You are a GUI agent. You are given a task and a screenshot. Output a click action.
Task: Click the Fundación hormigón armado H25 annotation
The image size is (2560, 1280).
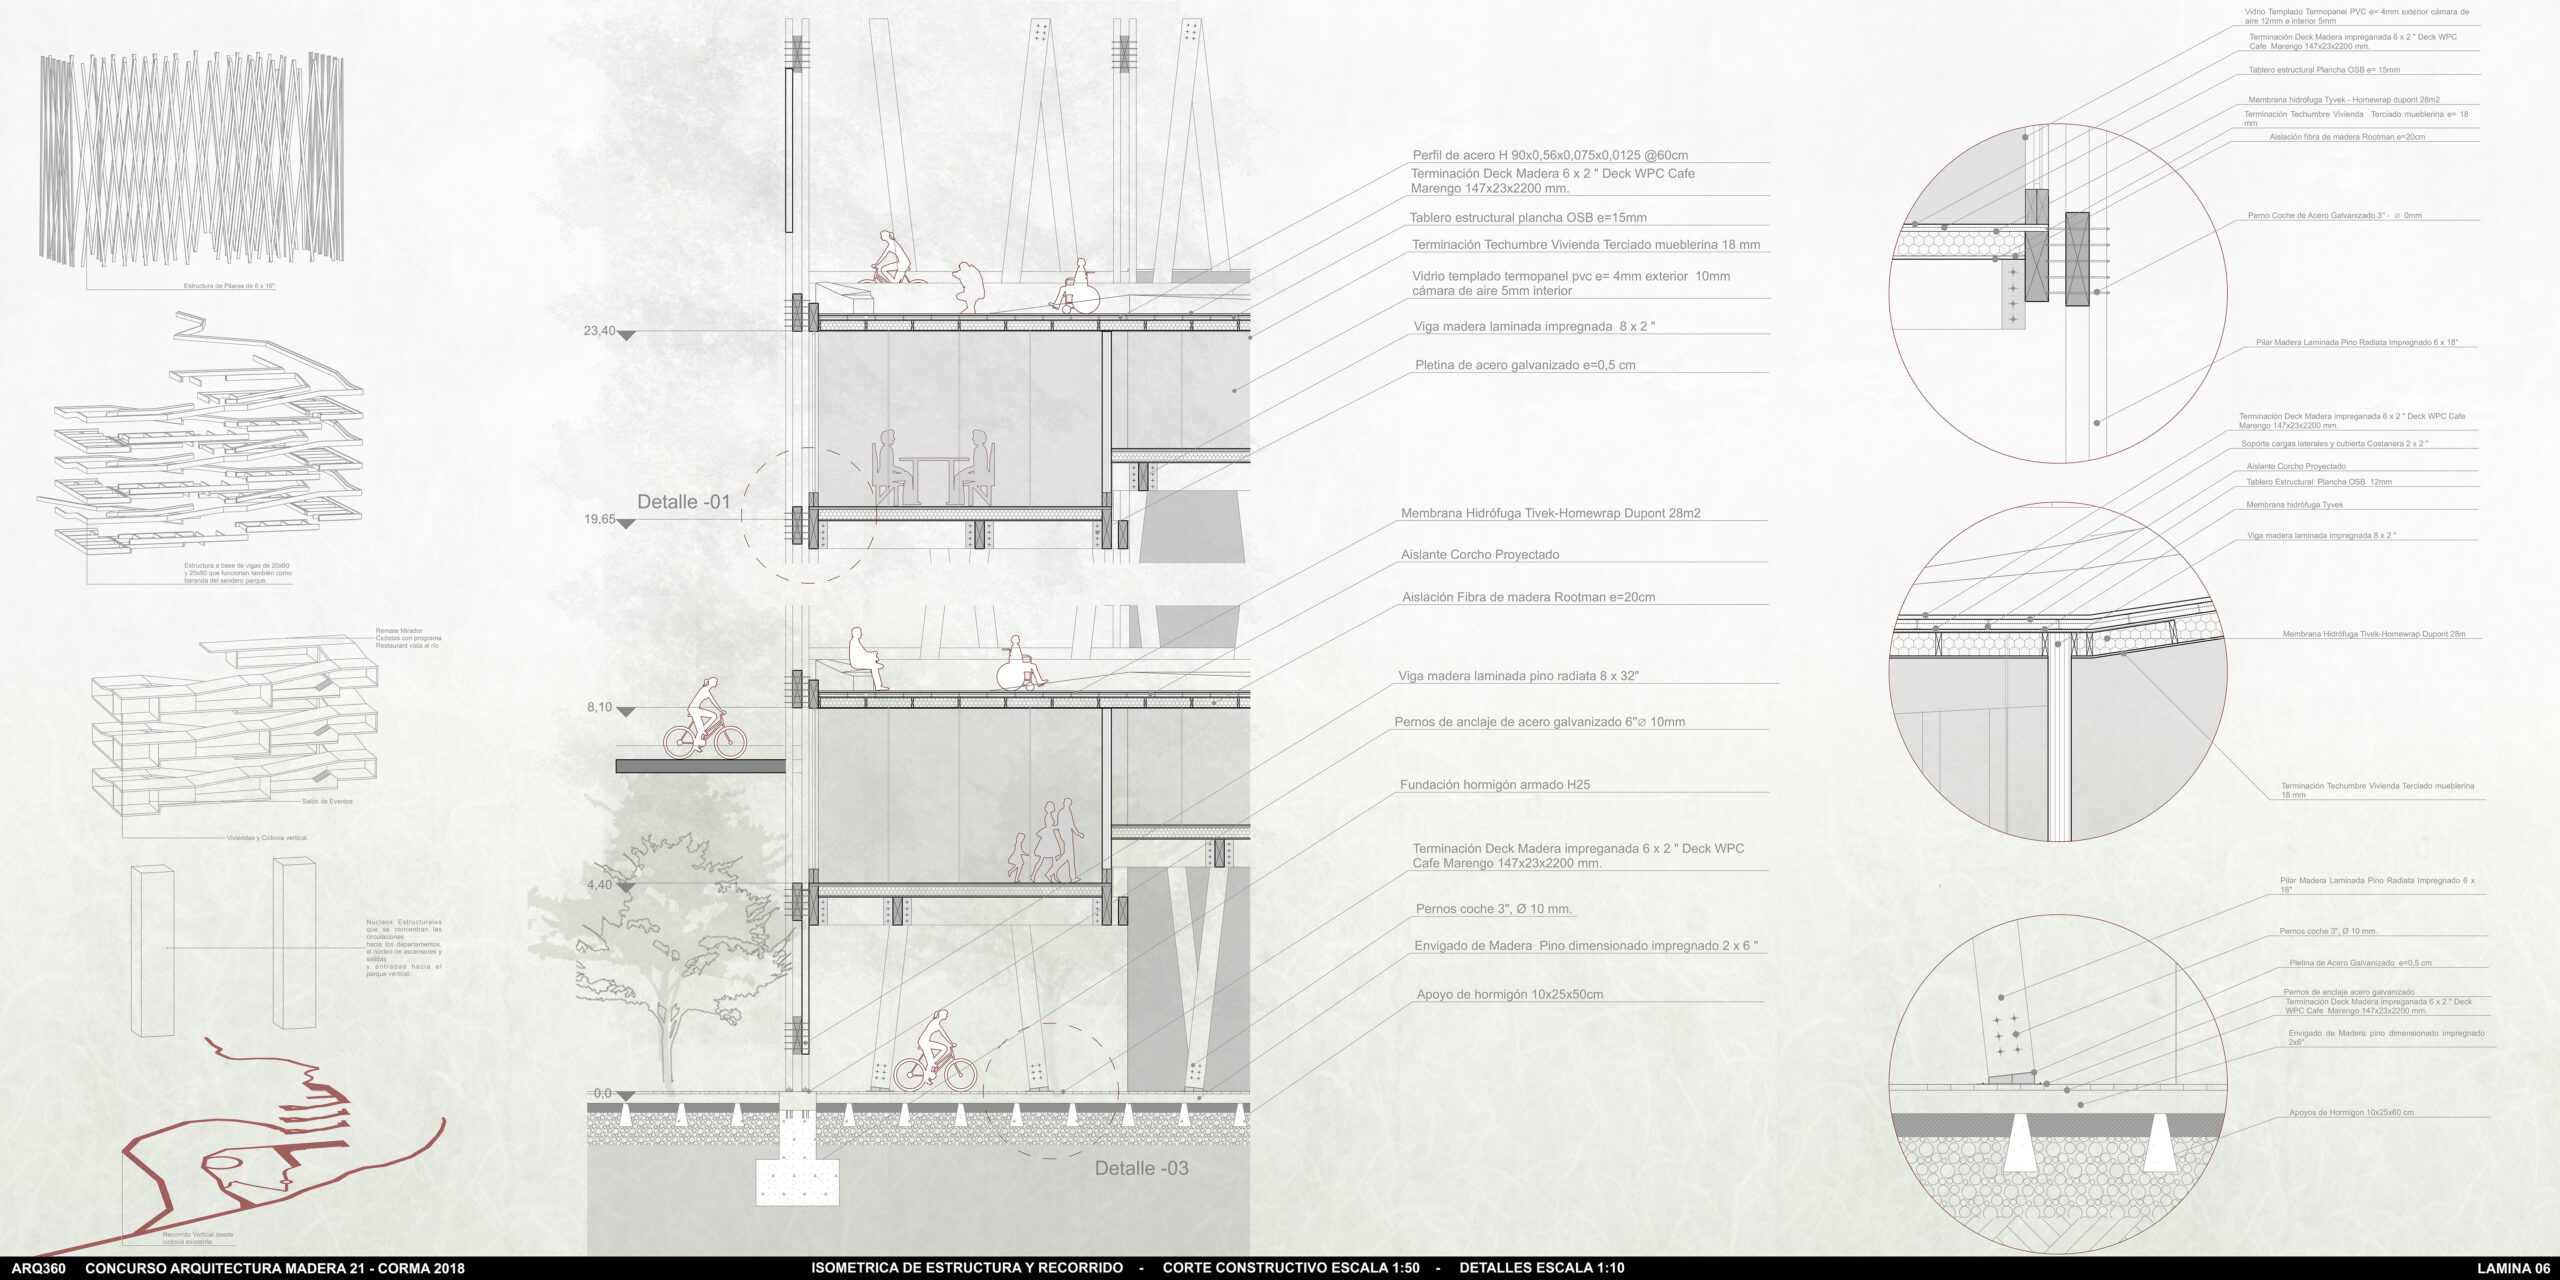pos(1494,785)
